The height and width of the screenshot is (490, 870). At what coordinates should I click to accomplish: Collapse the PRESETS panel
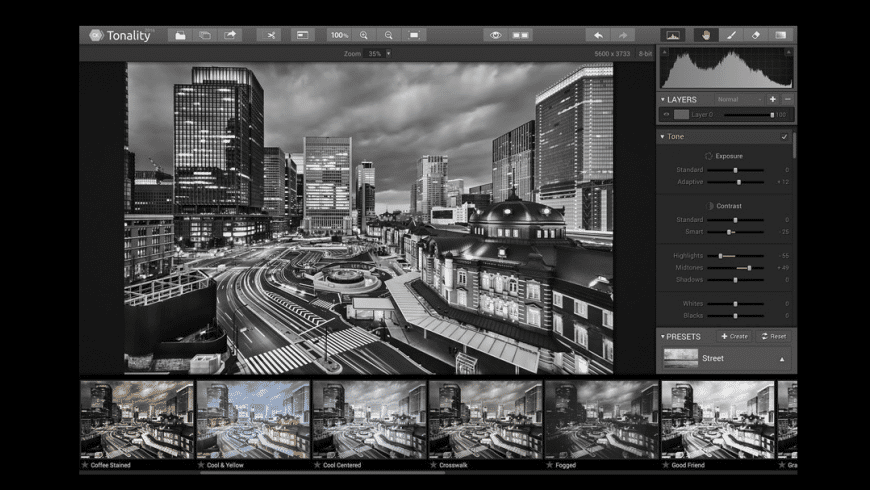pos(662,337)
